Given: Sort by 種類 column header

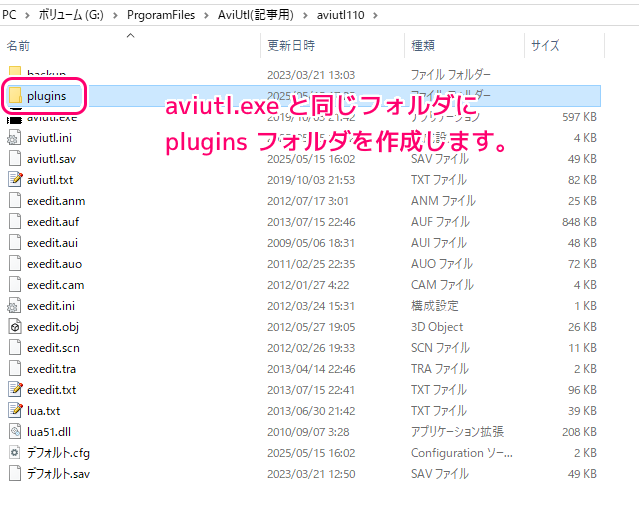Looking at the screenshot, I should point(423,45).
